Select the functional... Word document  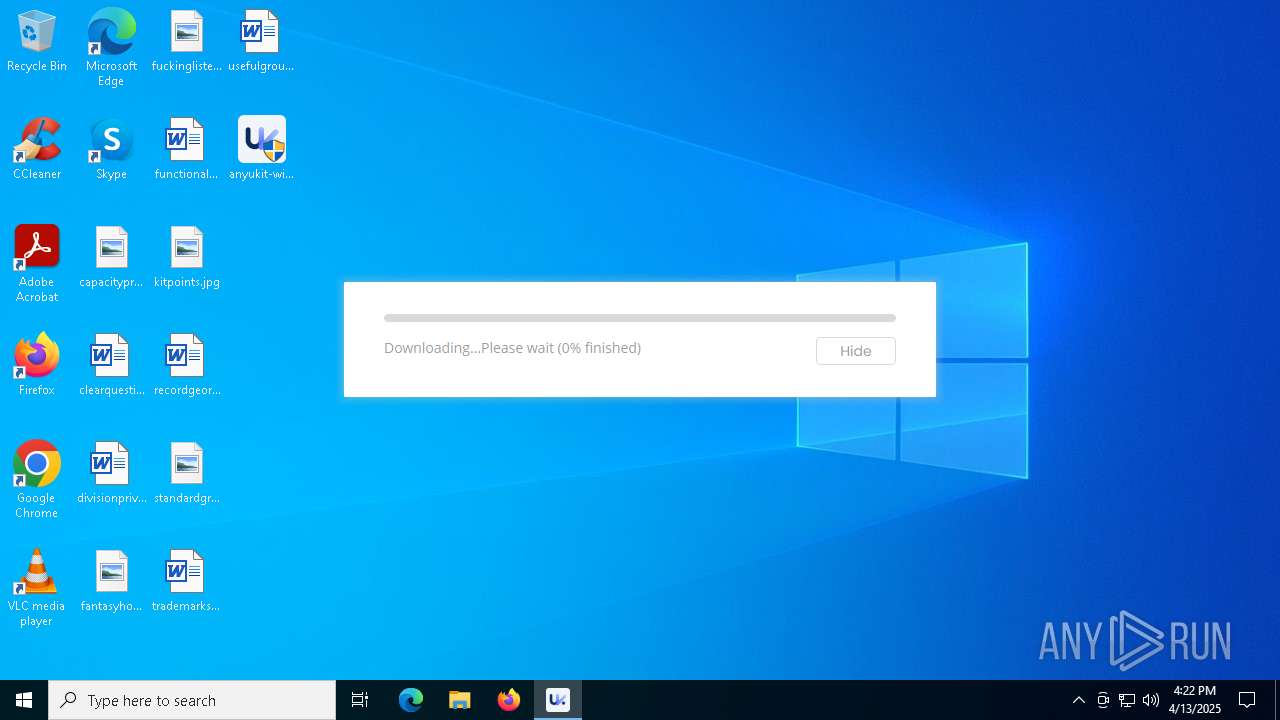click(186, 149)
